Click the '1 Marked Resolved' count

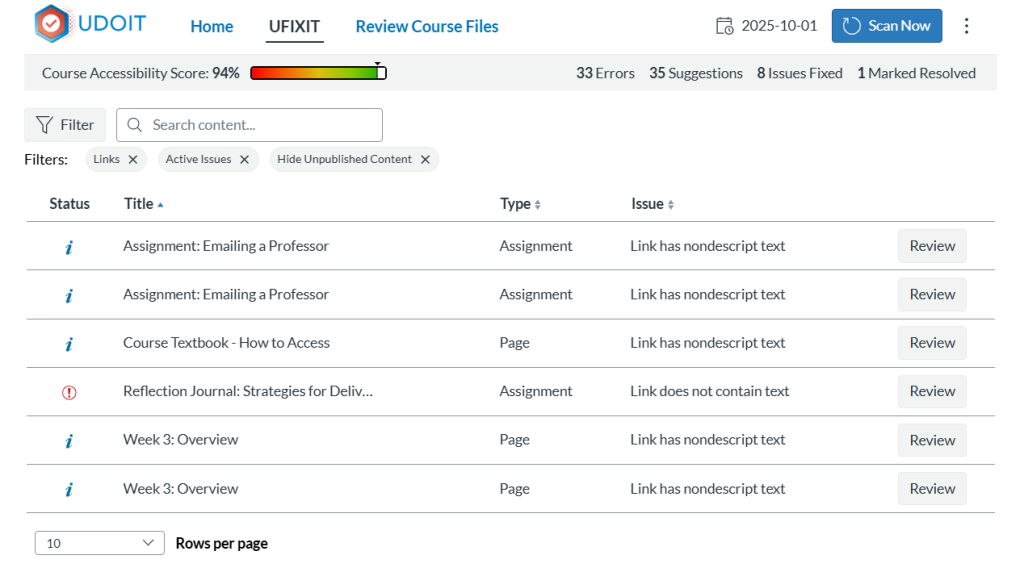[x=916, y=73]
